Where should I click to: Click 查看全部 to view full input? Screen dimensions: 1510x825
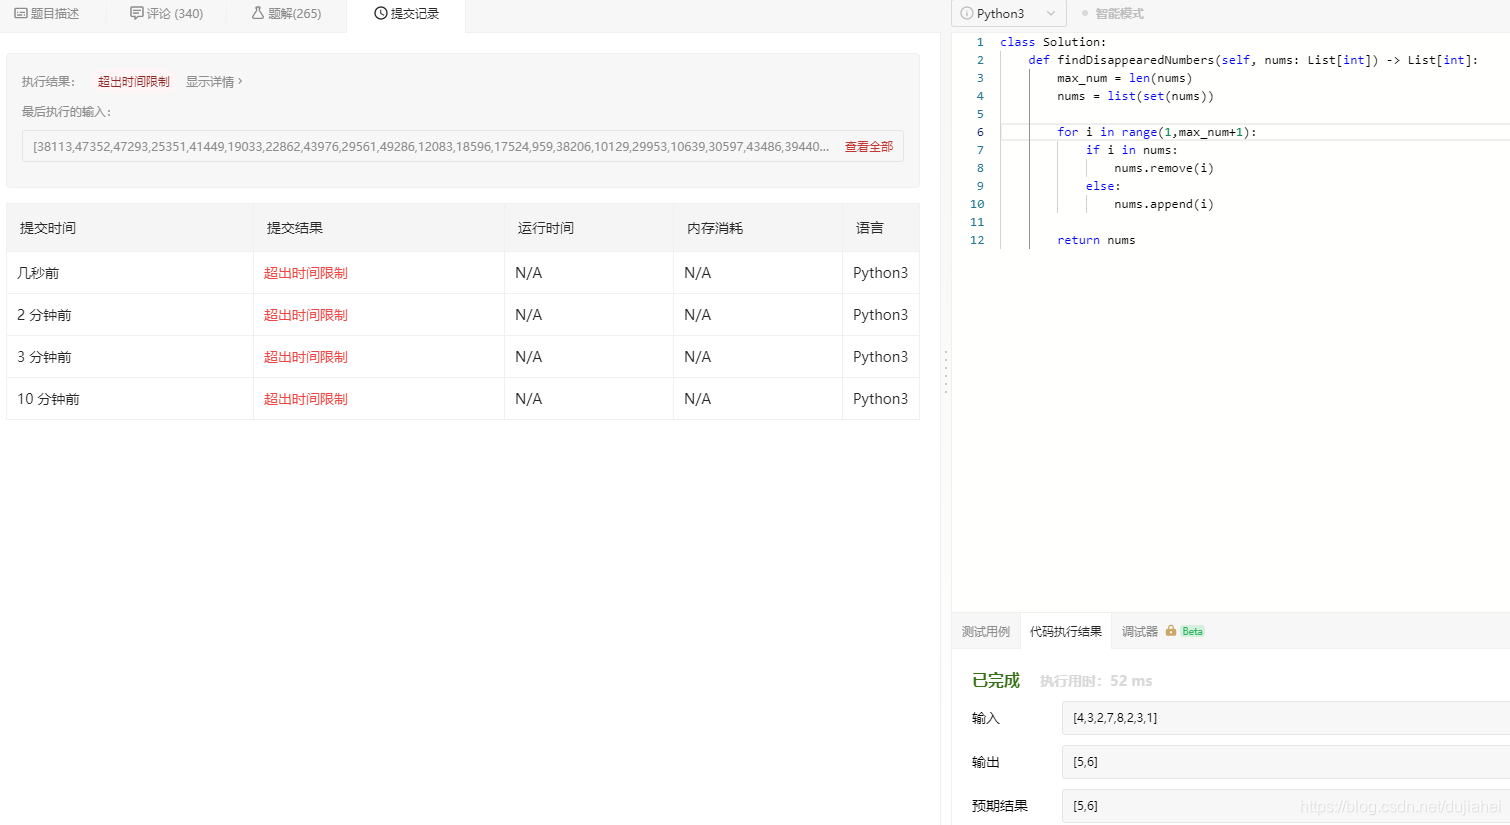[869, 147]
